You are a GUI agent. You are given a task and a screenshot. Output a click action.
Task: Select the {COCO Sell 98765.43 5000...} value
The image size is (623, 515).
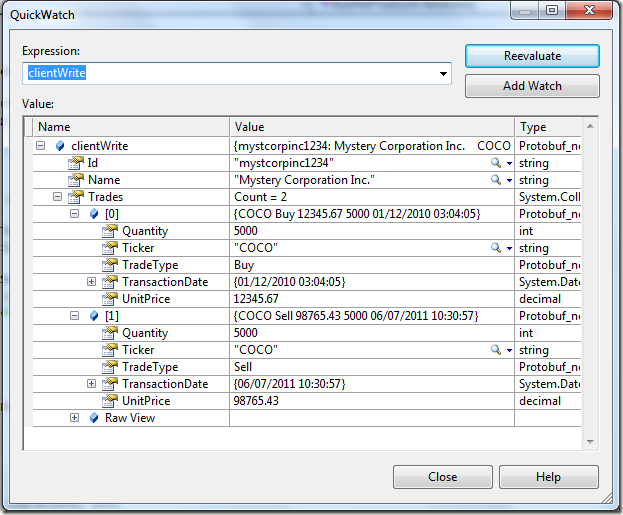(372, 316)
